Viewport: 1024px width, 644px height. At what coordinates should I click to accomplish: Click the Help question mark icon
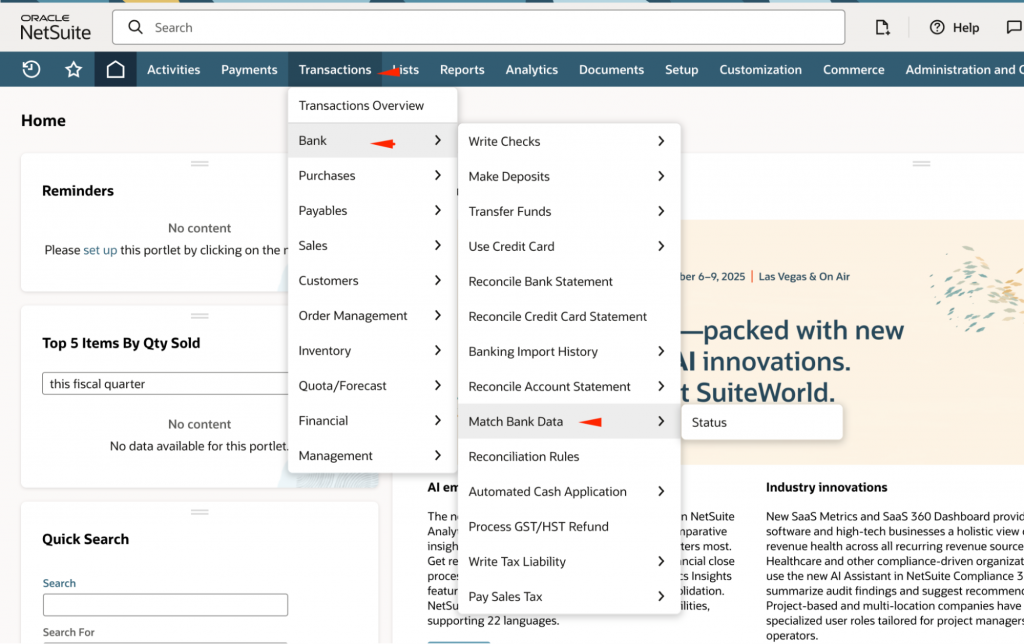[x=937, y=28]
